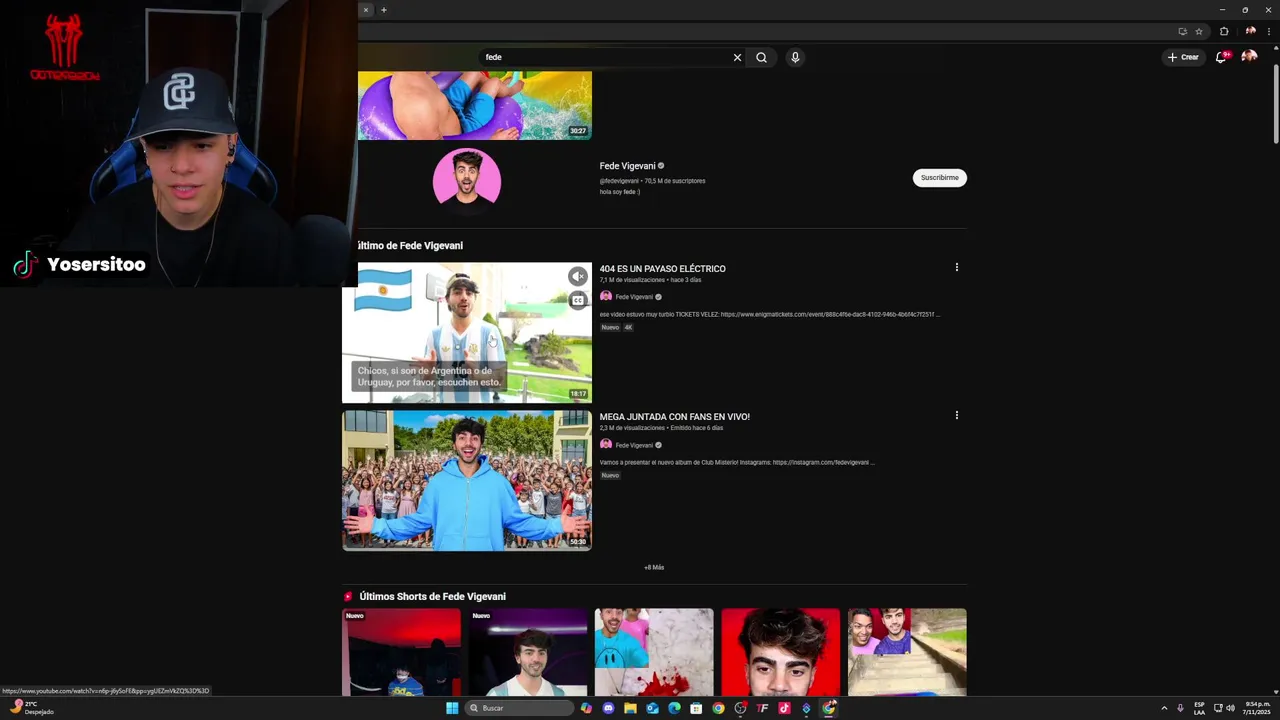
Task: Click the taskbar Buscar search box
Action: 519,708
